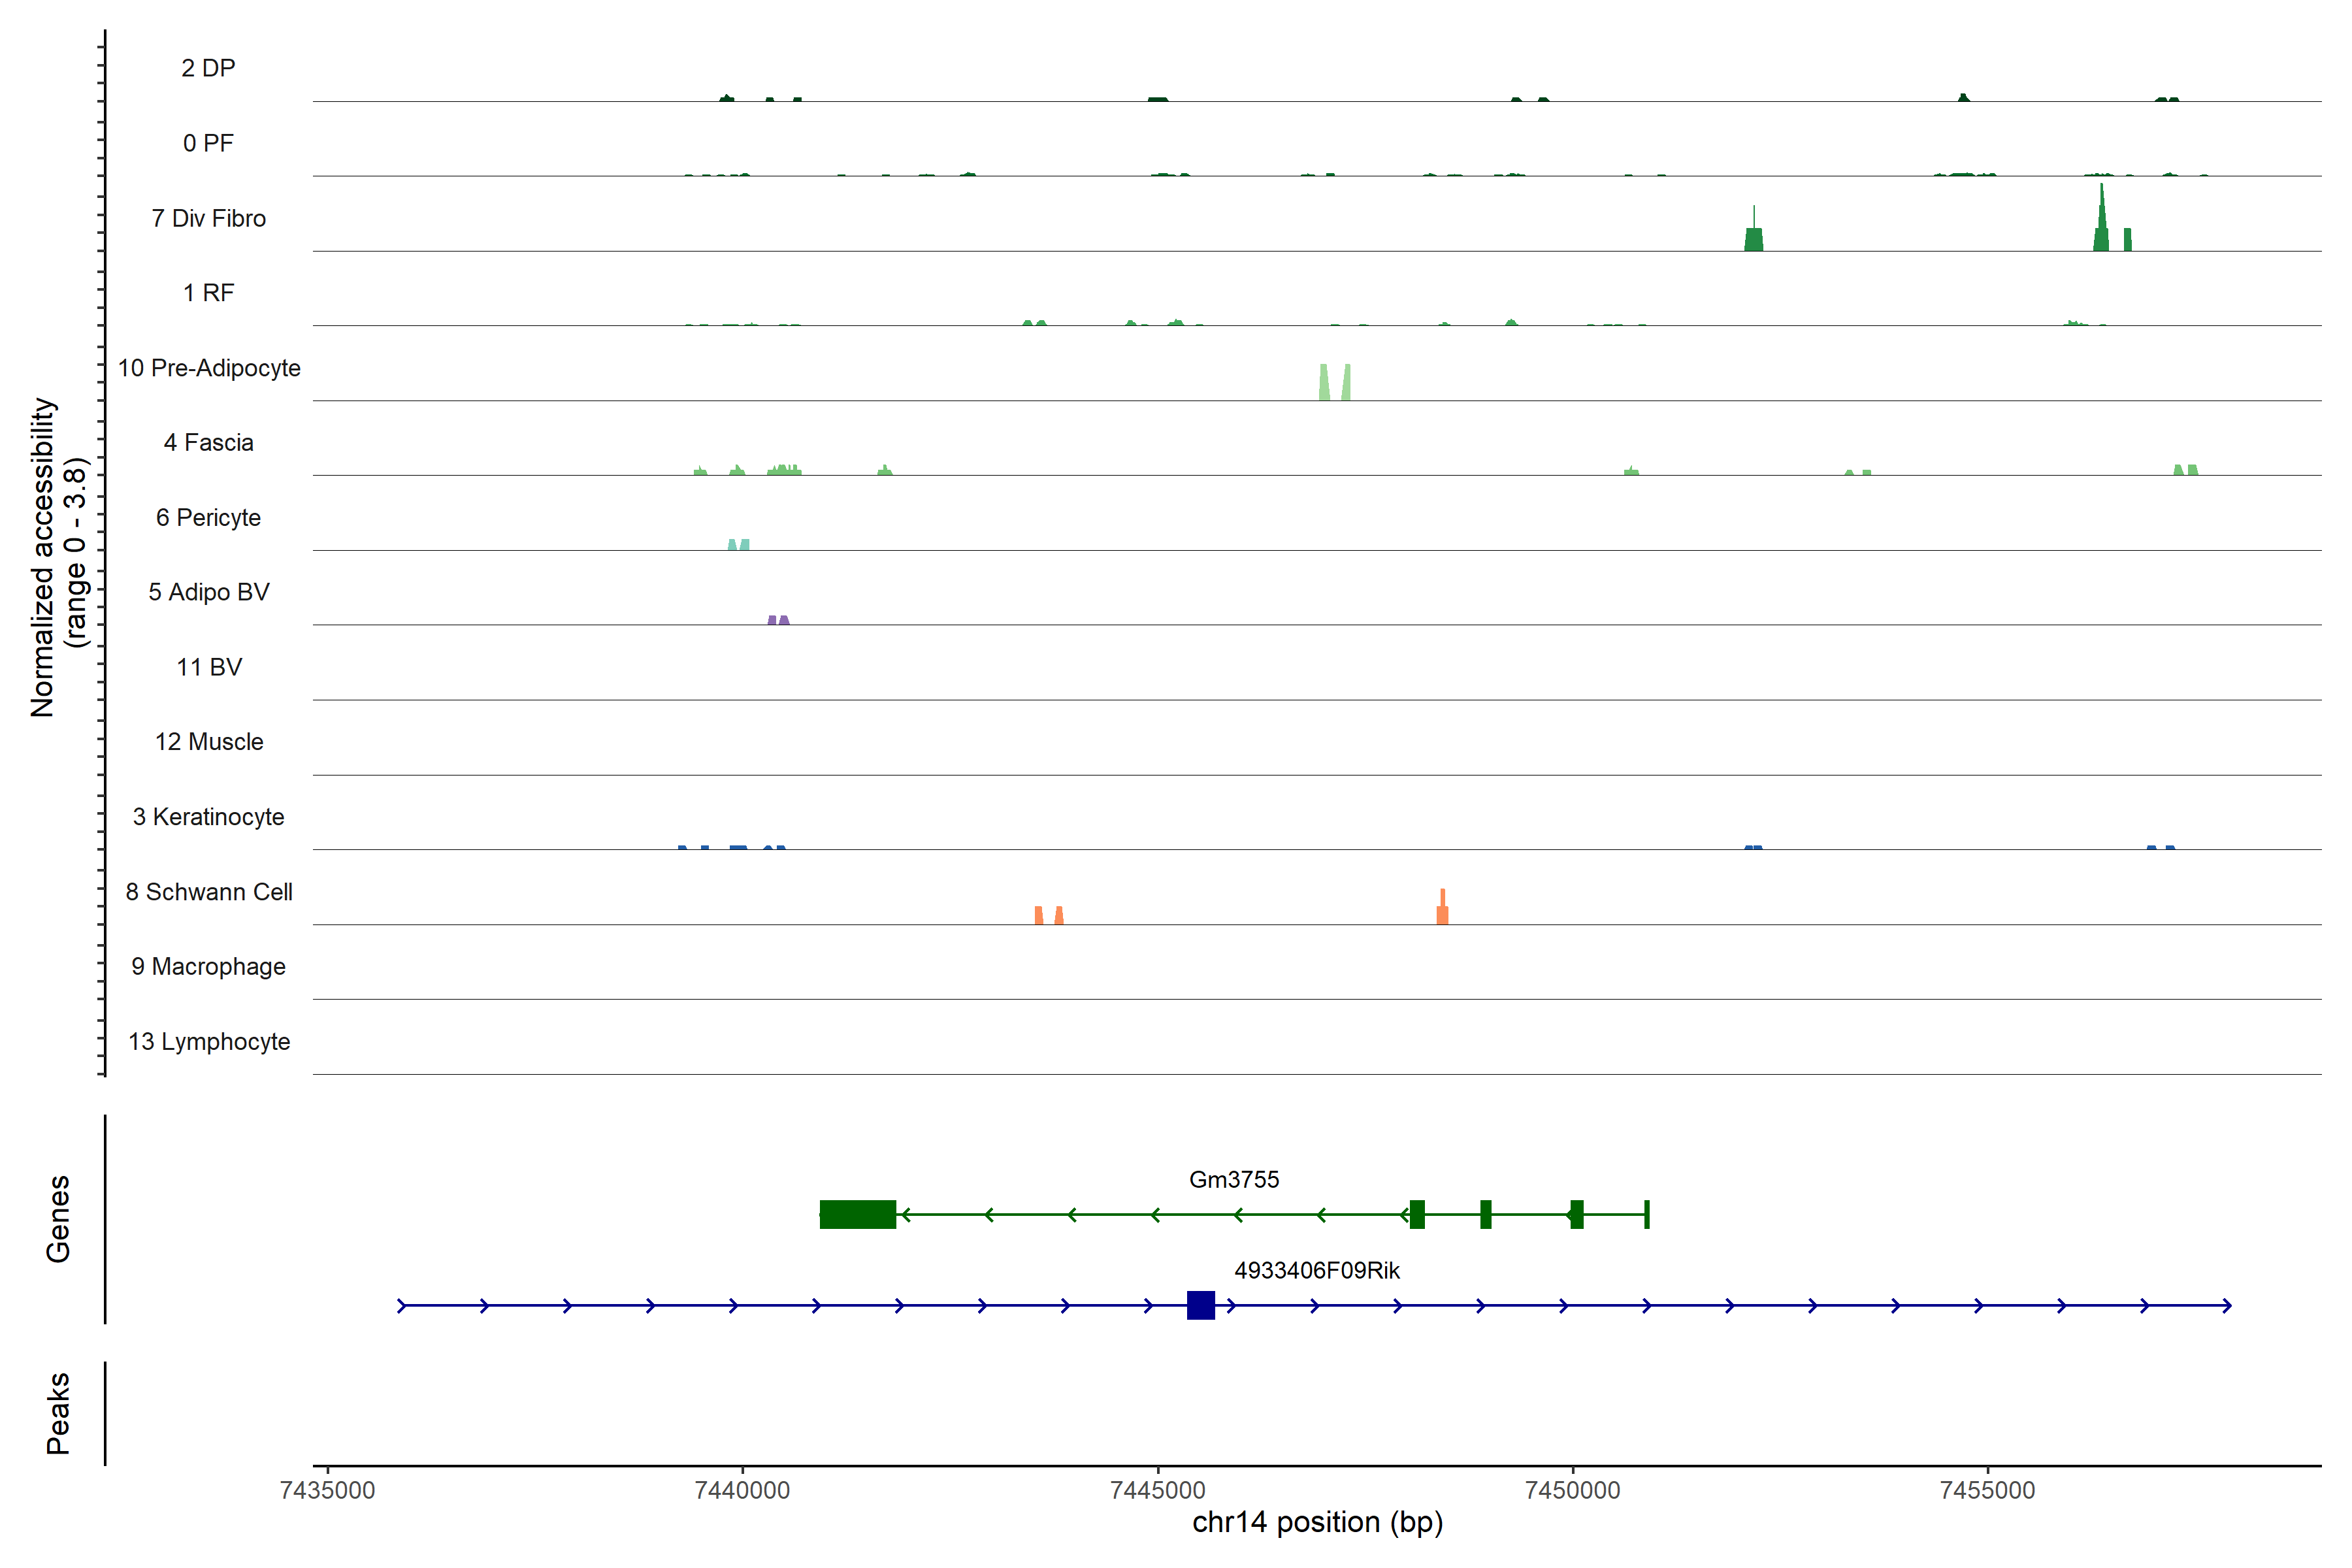Viewport: 2352px width, 1568px height.
Task: Click the 7445000 axis tick label
Action: (x=1157, y=1490)
